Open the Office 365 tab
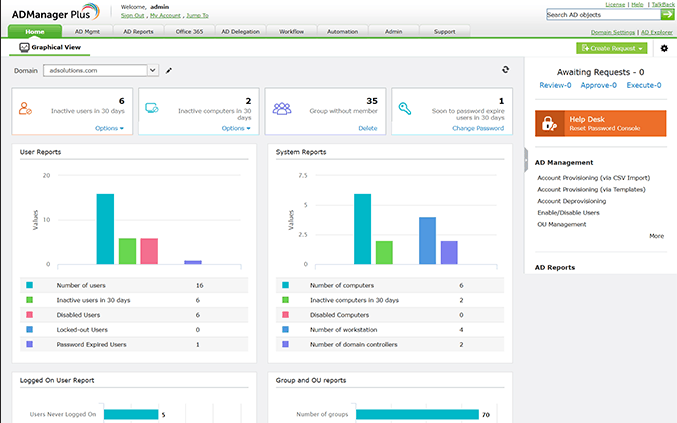Image resolution: width=677 pixels, height=423 pixels. tap(189, 32)
